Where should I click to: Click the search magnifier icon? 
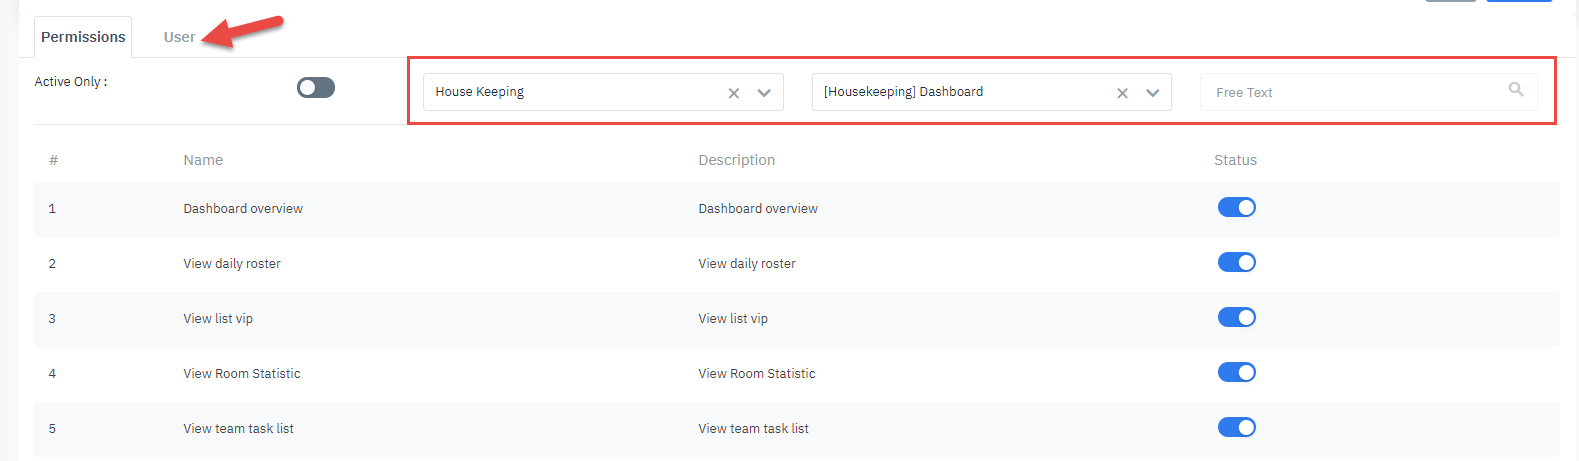point(1516,90)
